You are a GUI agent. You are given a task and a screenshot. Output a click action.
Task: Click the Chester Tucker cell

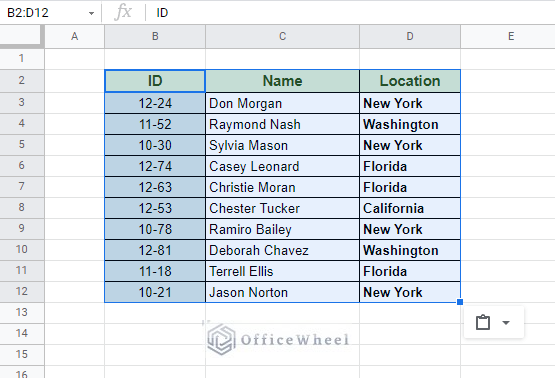282,208
